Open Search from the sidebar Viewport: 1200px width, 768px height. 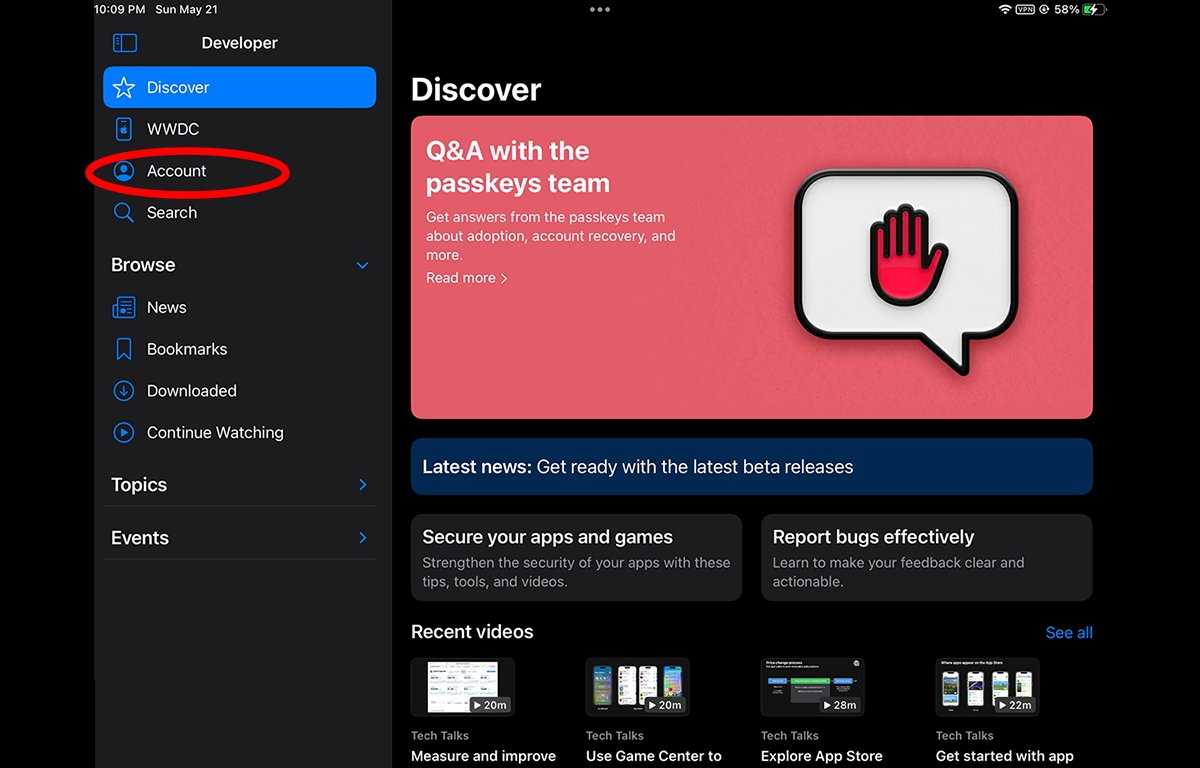(172, 212)
